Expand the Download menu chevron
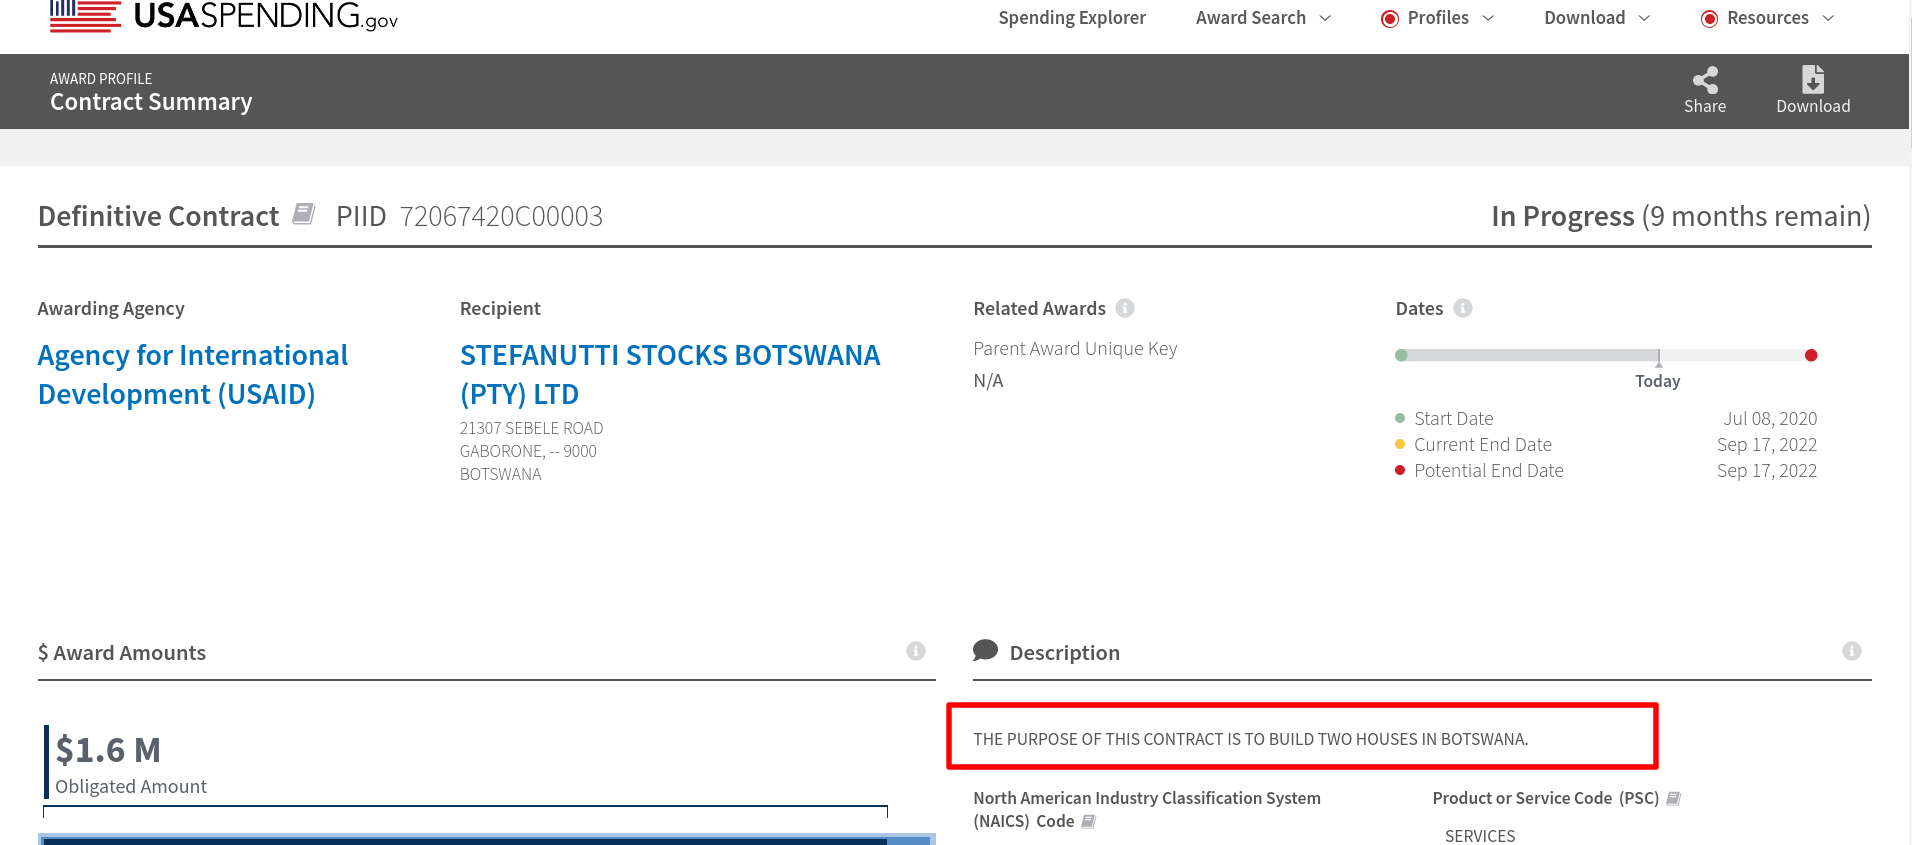This screenshot has height=845, width=1912. coord(1644,18)
